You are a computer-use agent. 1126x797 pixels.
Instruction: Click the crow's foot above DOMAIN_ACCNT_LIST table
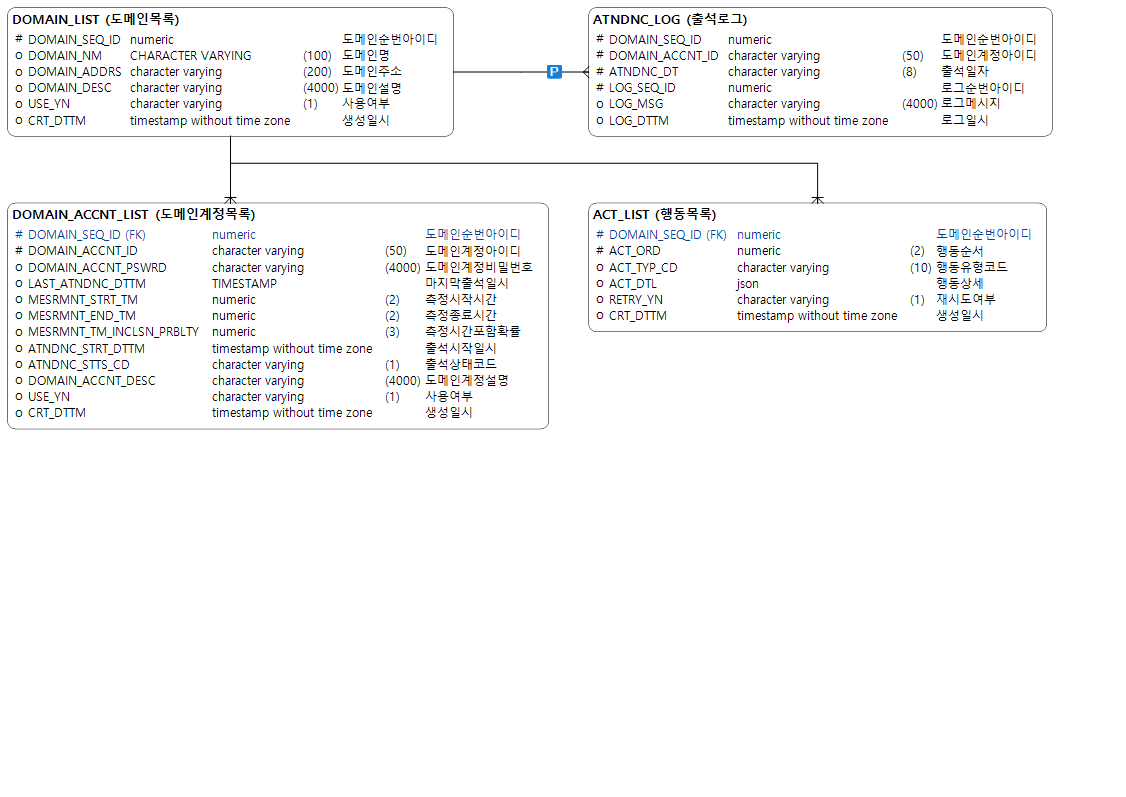[231, 198]
